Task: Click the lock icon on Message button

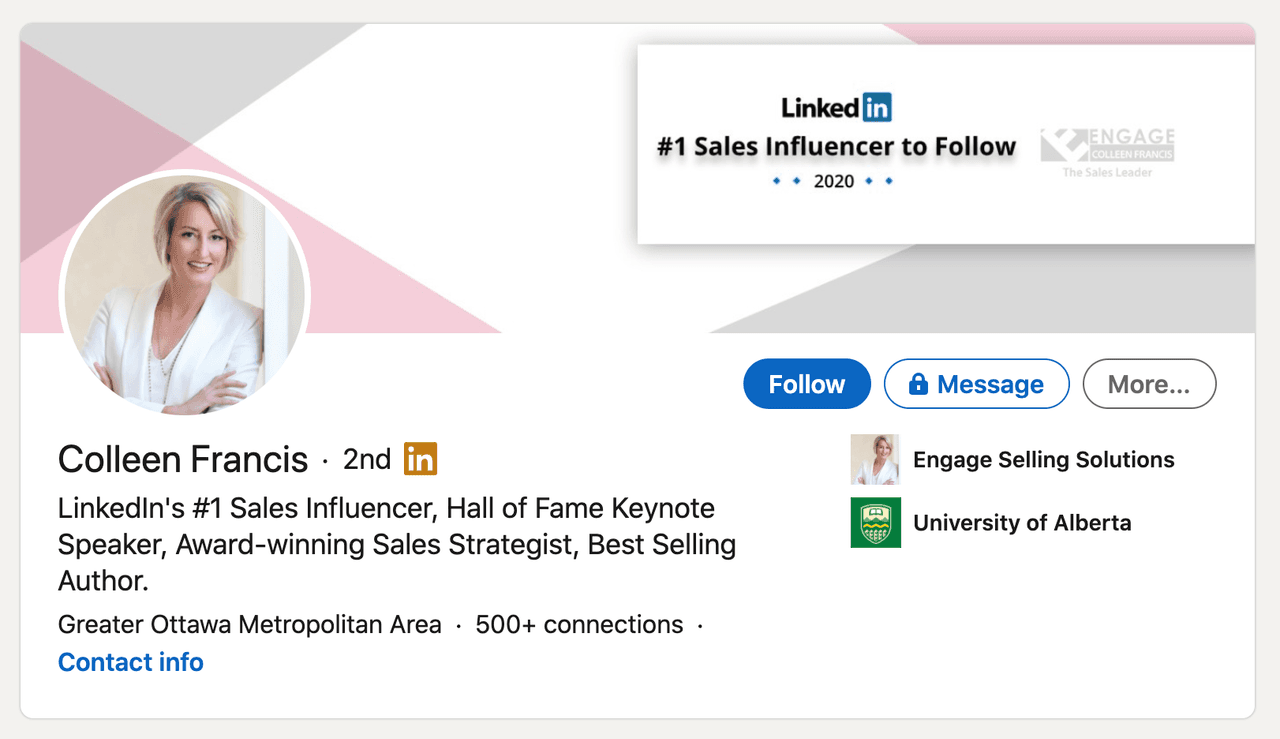Action: (x=918, y=384)
